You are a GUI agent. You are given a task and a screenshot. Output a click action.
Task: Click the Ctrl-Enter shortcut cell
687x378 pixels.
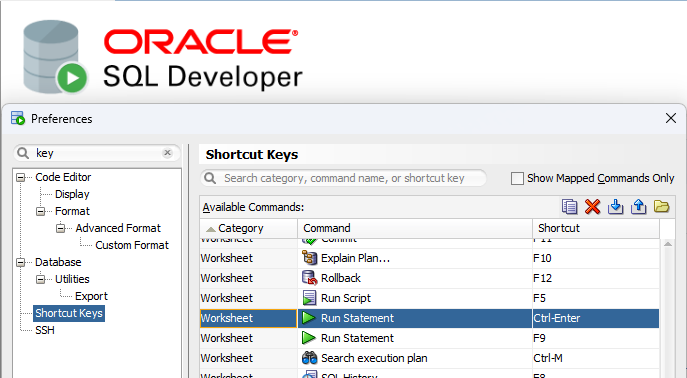coord(596,318)
